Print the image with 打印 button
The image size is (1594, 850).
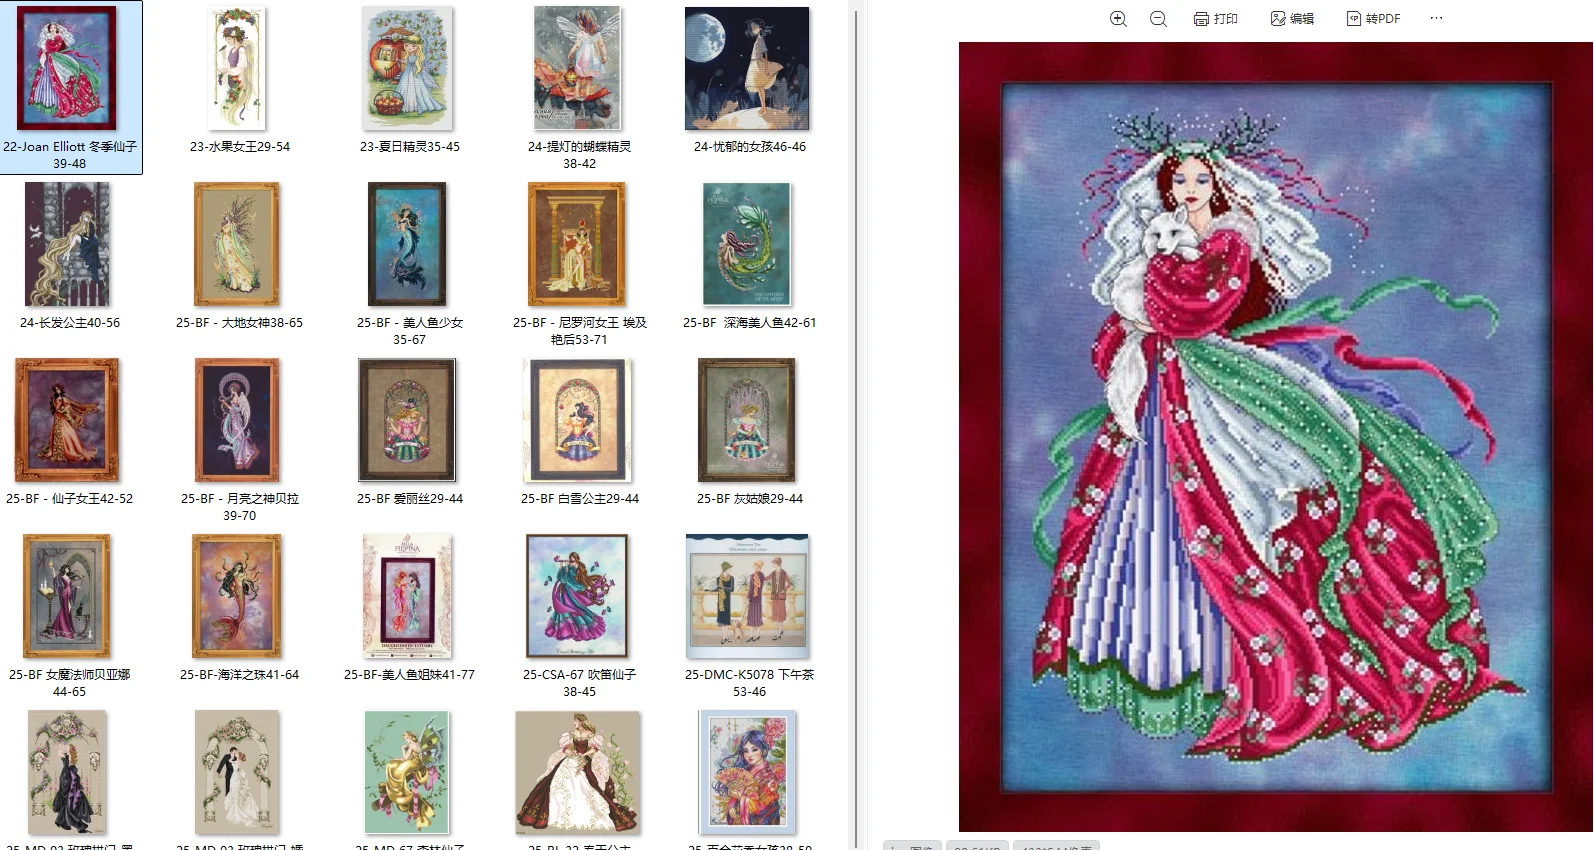pyautogui.click(x=1216, y=19)
